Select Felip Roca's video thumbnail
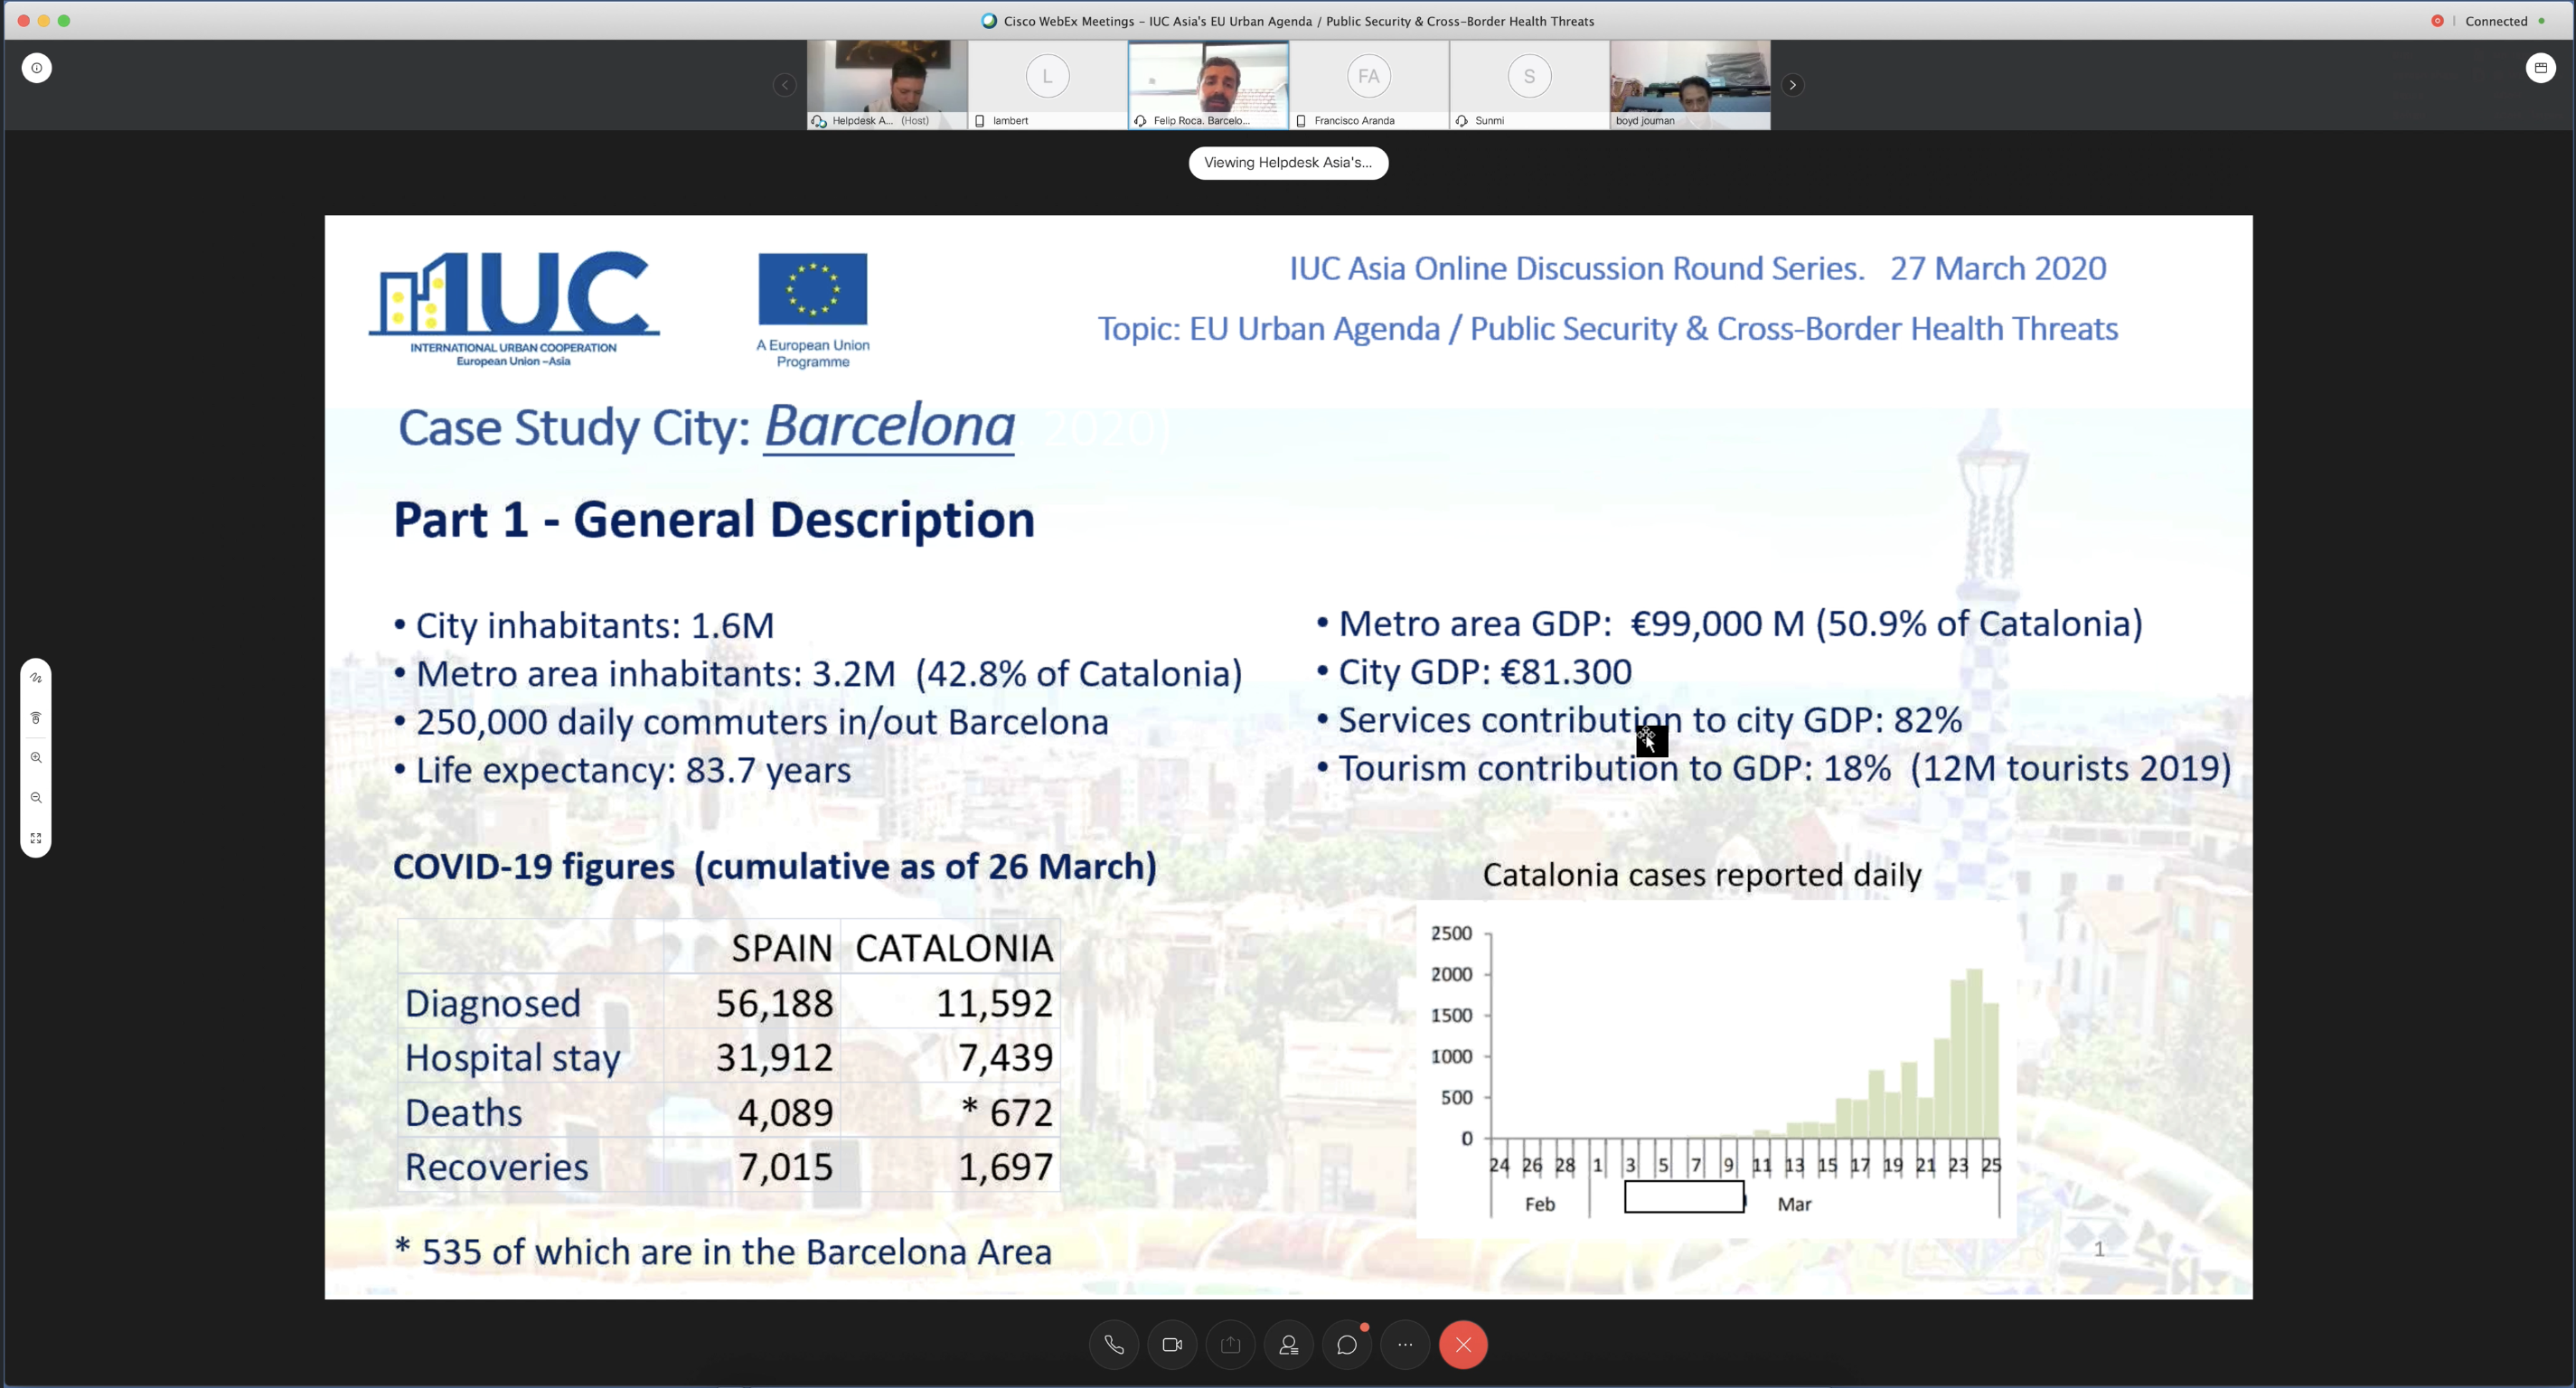Screen dimensions: 2576x1388 1208,84
